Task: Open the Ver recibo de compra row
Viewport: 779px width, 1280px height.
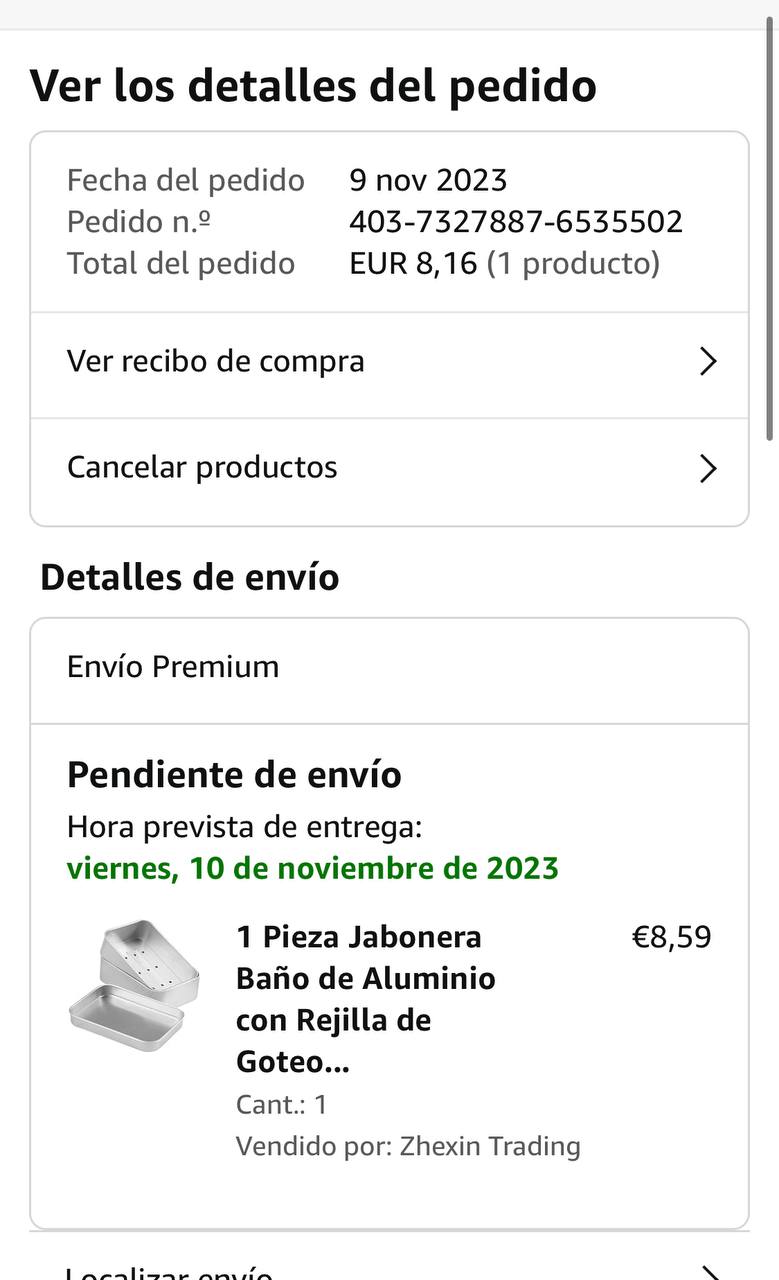Action: coord(215,361)
